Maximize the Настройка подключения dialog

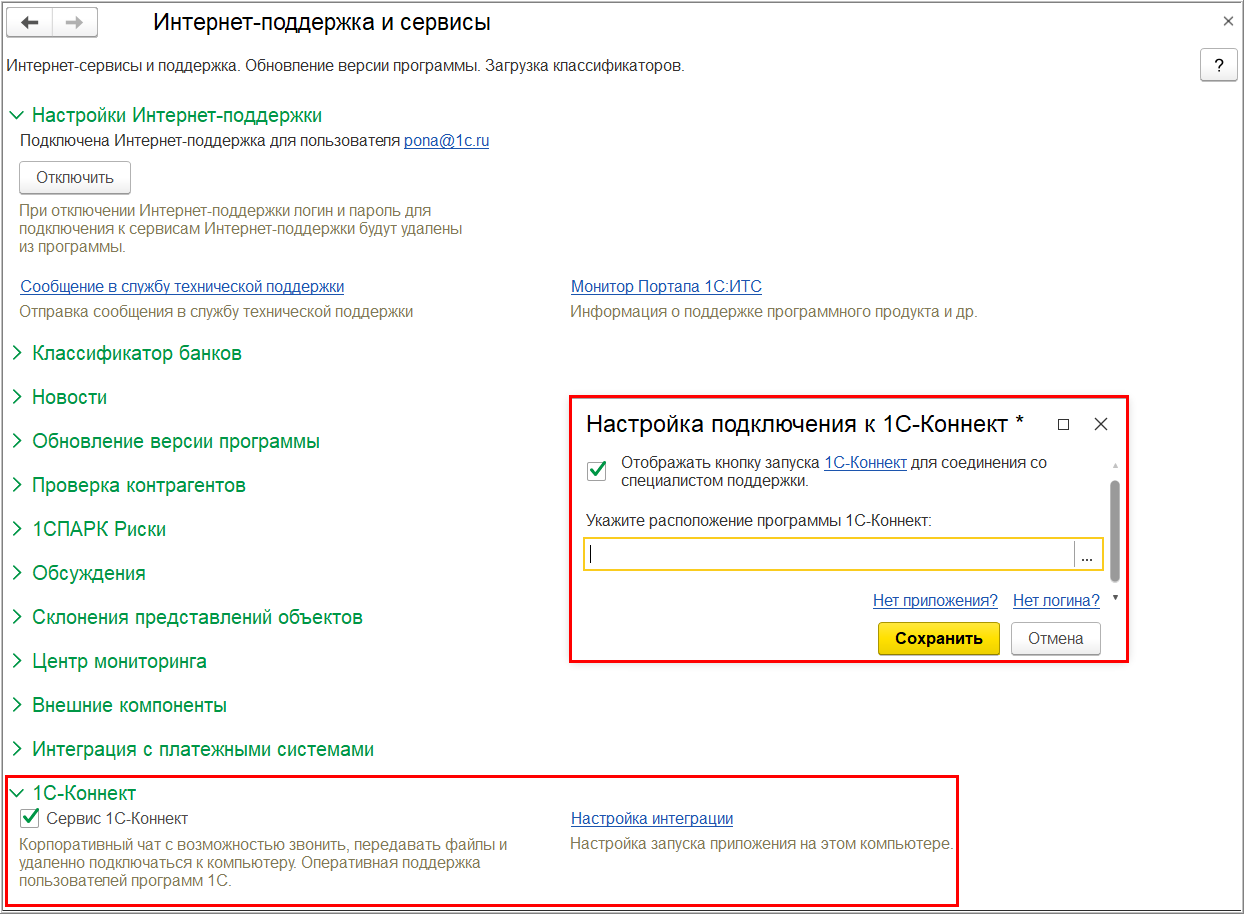1063,424
